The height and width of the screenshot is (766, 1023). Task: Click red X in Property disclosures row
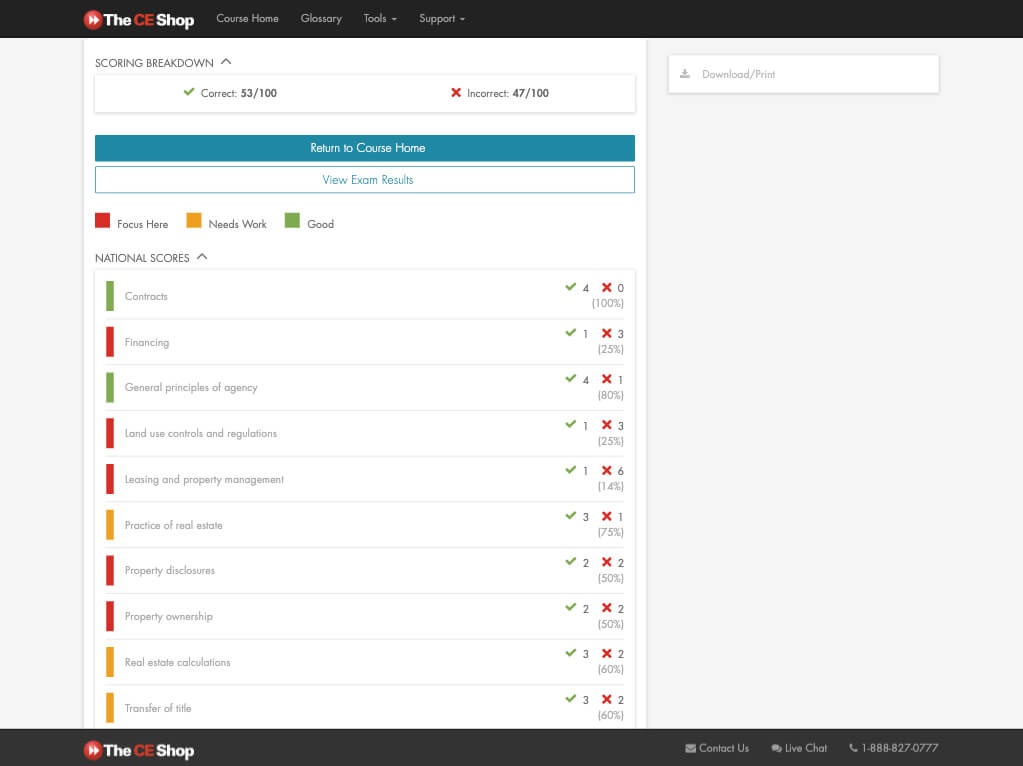coord(607,562)
